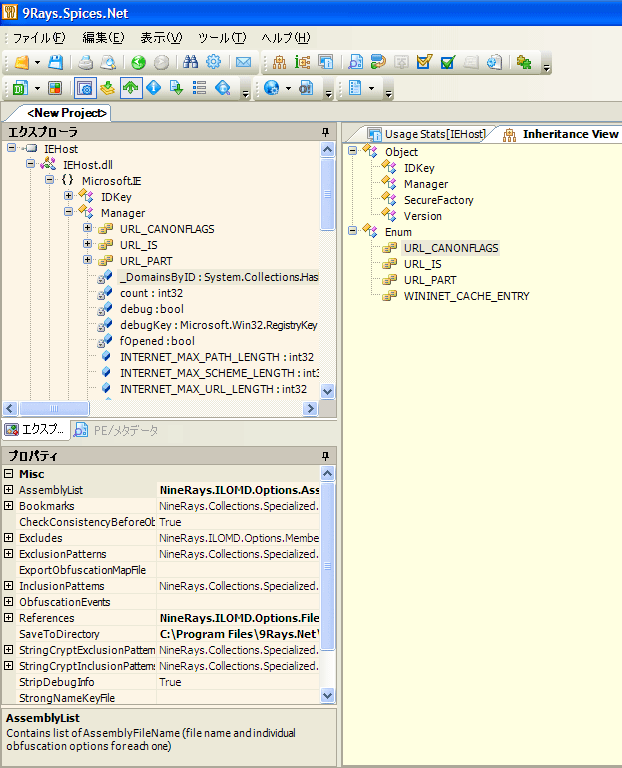Toggle the highlighted green up-arrow button
The height and width of the screenshot is (768, 622).
[x=130, y=88]
